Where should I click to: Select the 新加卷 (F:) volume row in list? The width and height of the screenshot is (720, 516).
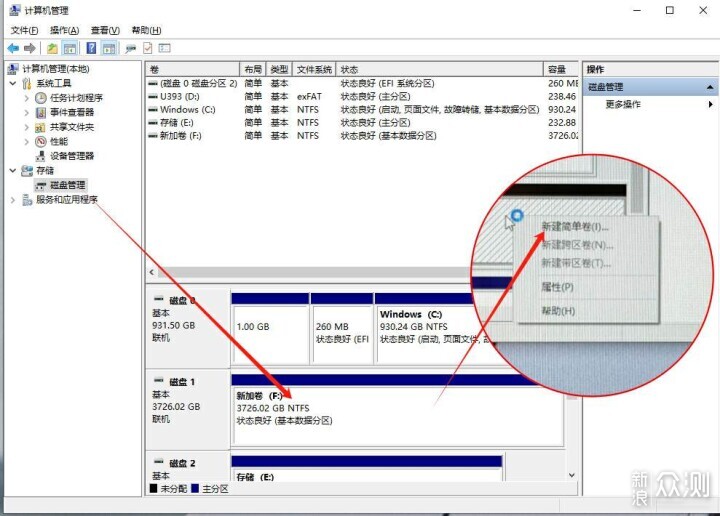(x=362, y=136)
